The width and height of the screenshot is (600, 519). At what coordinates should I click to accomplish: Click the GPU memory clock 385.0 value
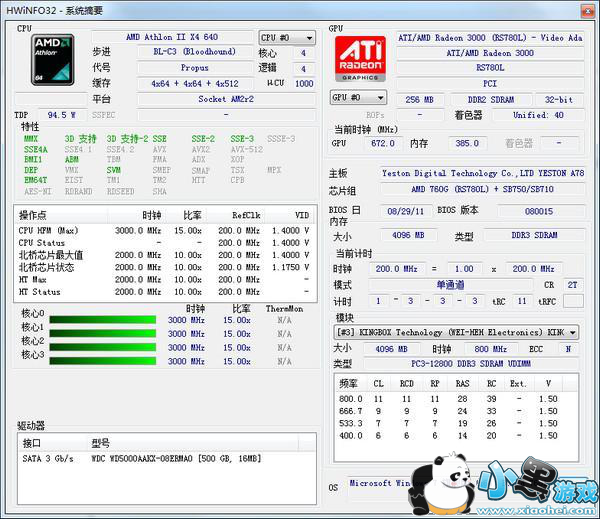467,144
